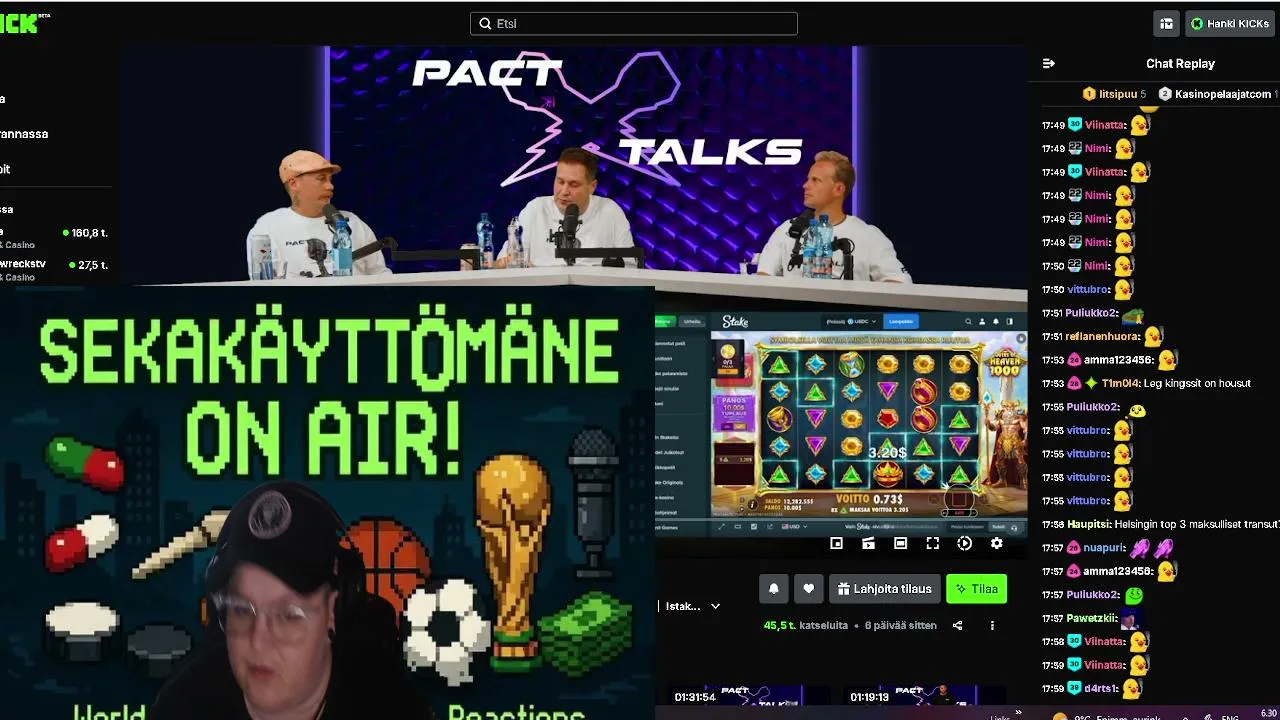1280x720 pixels.
Task: Select litsipuu in the chat leaderboard
Action: tap(1115, 94)
